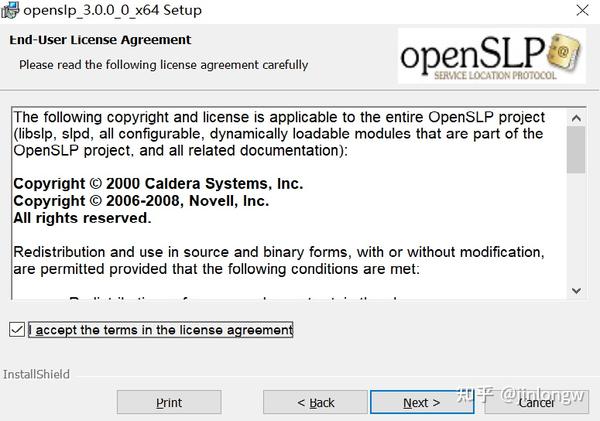The image size is (600, 421).
Task: Toggle the accept license terms checkbox
Action: (x=16, y=330)
